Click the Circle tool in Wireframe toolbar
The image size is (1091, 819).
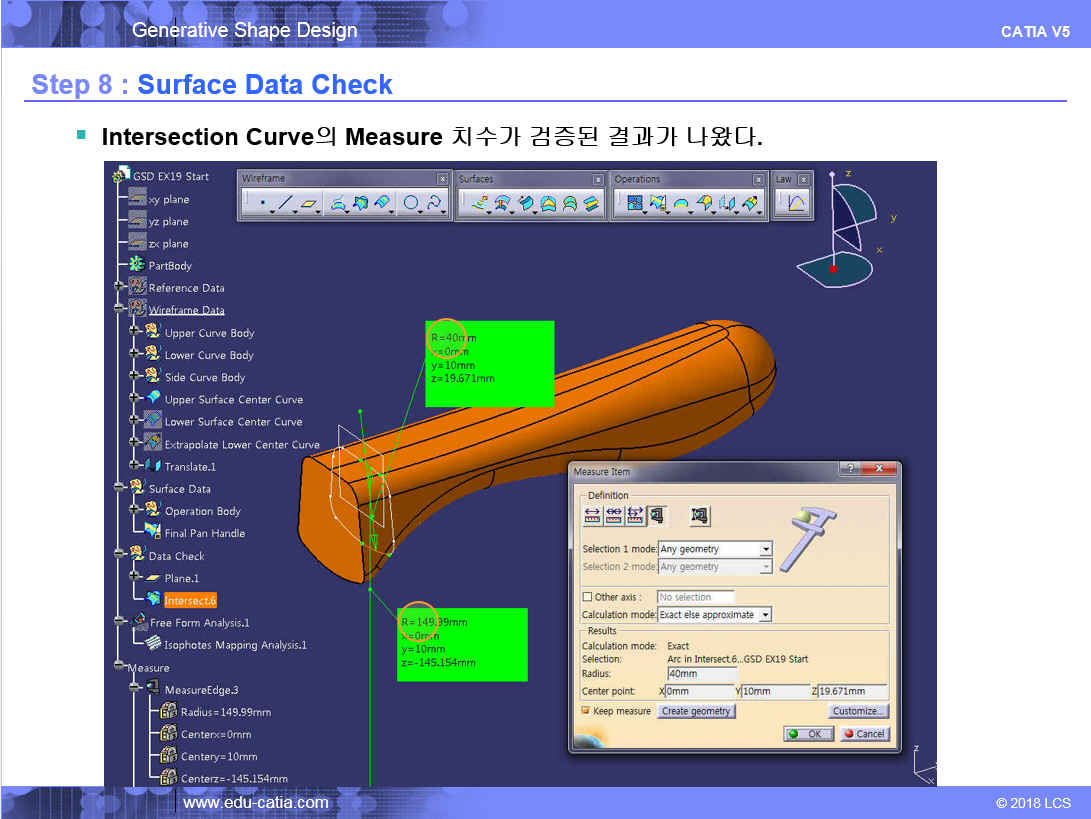(410, 204)
